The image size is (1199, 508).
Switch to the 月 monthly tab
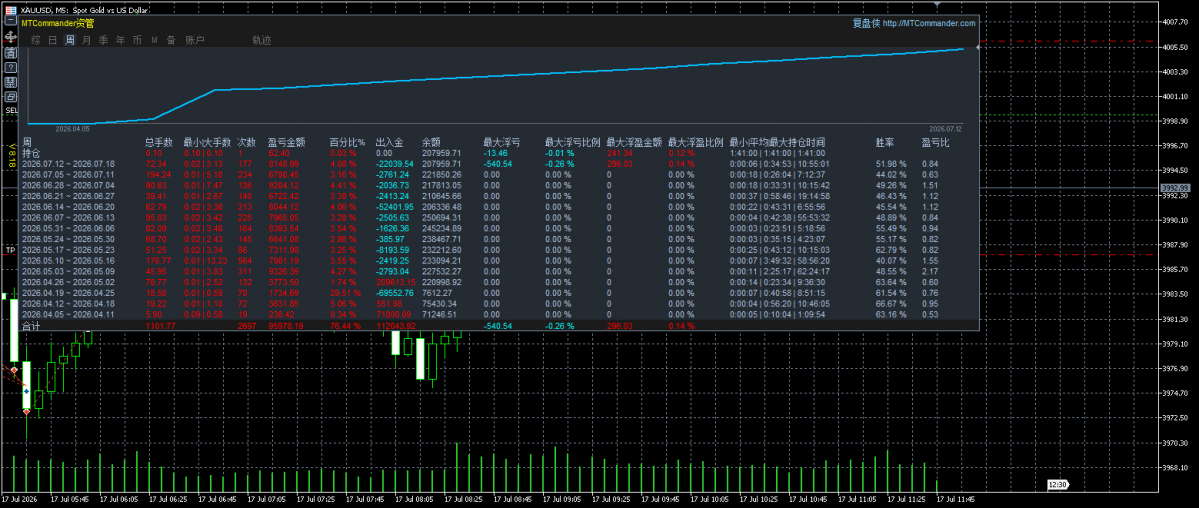[x=86, y=40]
